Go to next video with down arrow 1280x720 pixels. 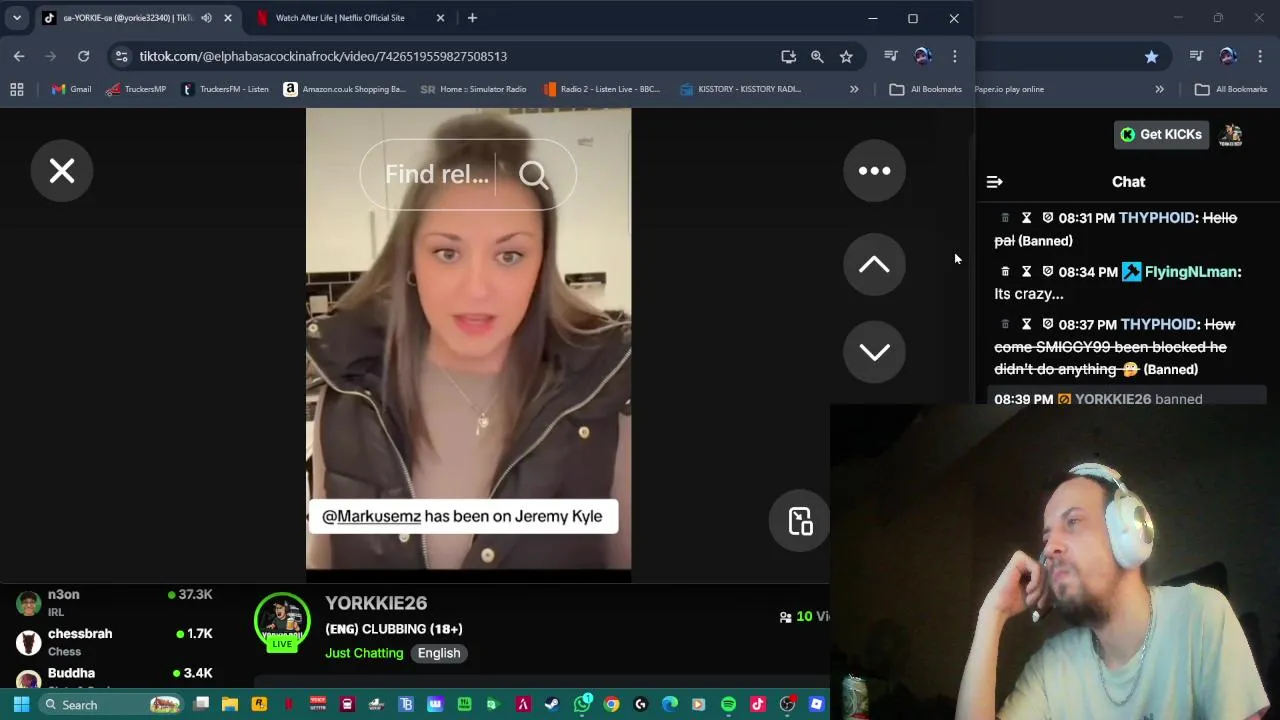tap(874, 351)
